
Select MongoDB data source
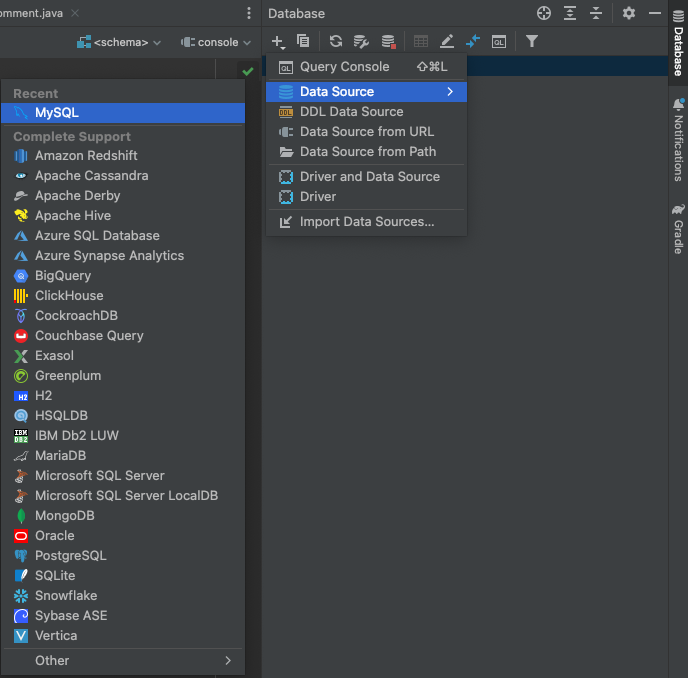click(x=123, y=516)
